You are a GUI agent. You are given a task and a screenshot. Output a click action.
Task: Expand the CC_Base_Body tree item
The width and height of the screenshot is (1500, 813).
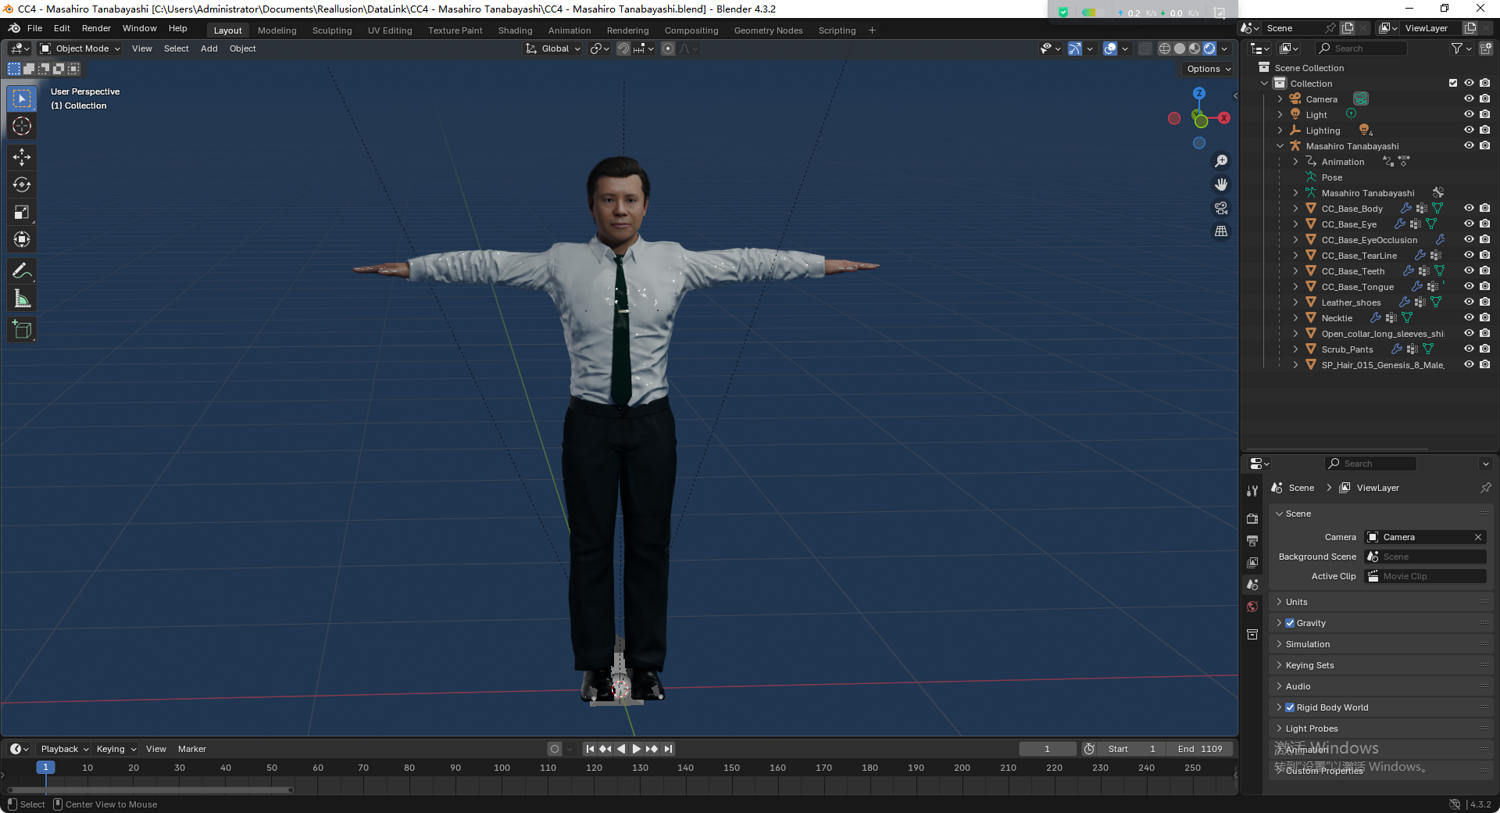click(x=1296, y=209)
